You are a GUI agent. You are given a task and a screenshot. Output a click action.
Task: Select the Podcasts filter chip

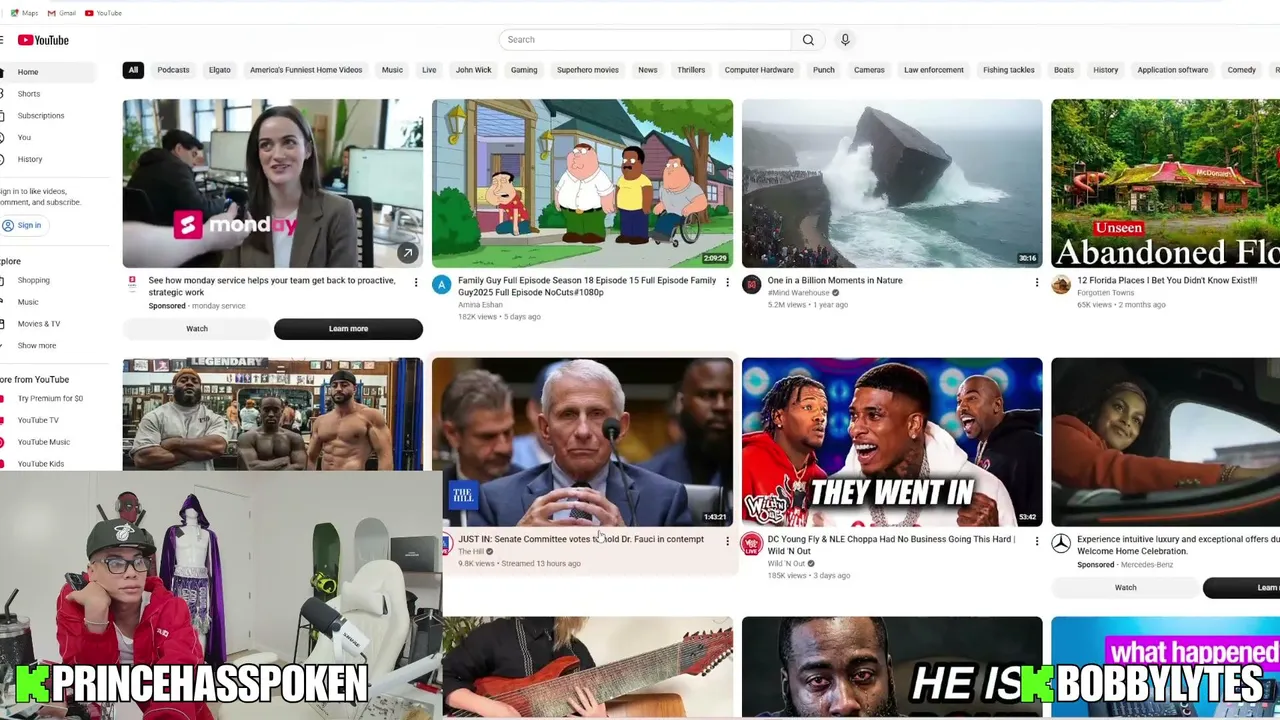173,70
